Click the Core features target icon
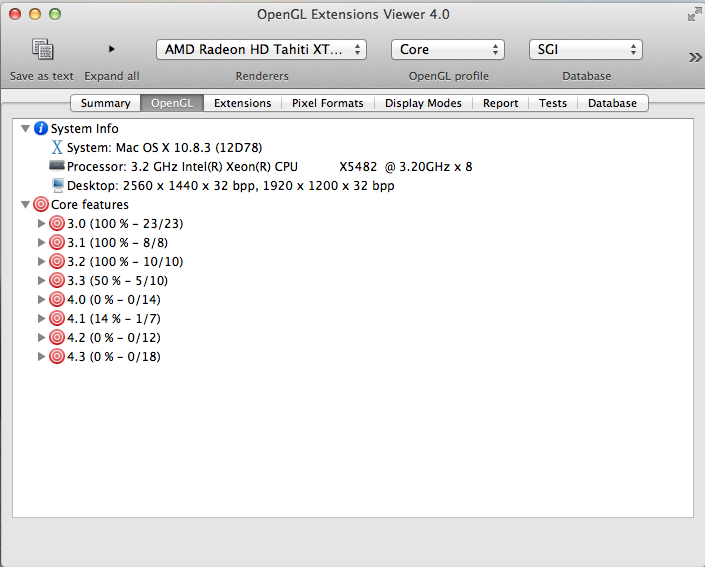 pyautogui.click(x=40, y=204)
